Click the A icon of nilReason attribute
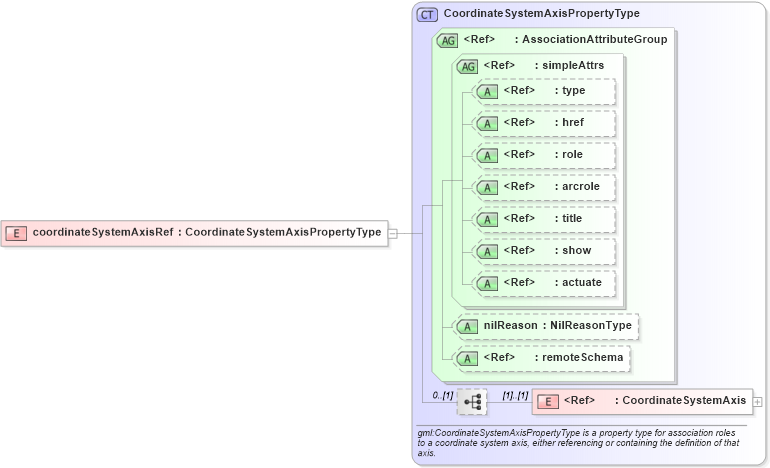The image size is (770, 468). [x=467, y=326]
